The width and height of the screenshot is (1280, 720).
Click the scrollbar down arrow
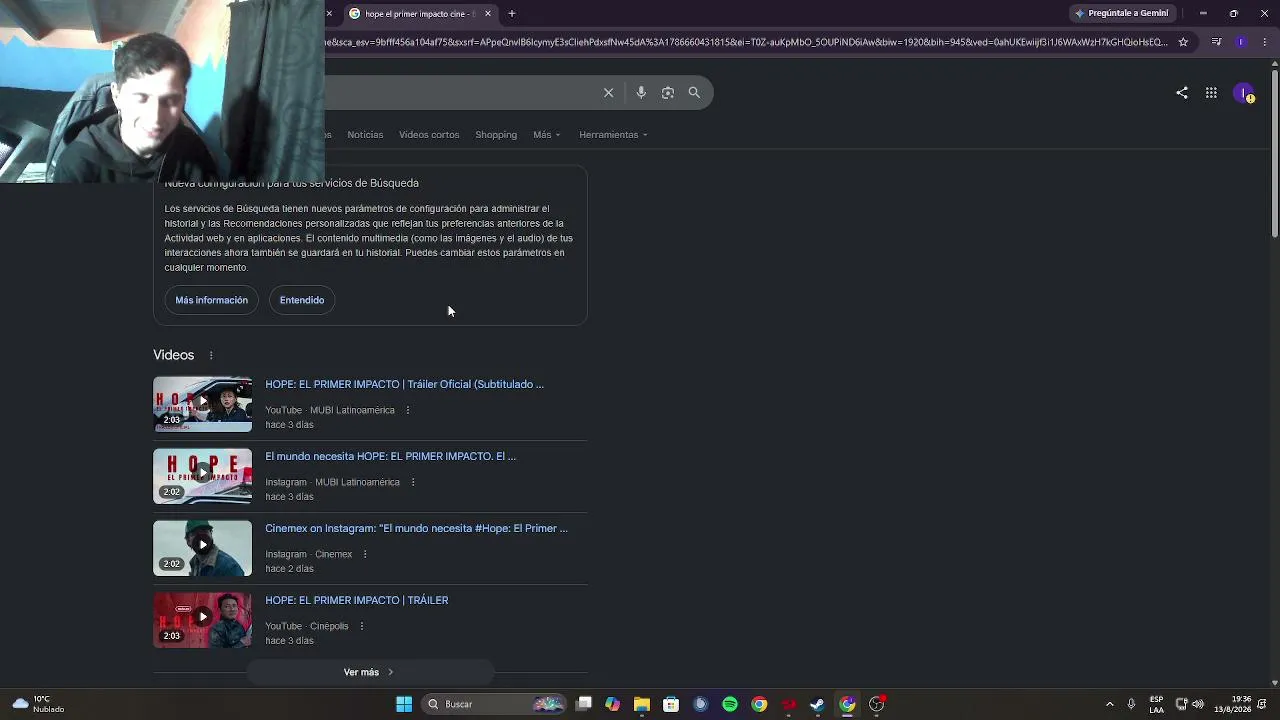pyautogui.click(x=1275, y=683)
